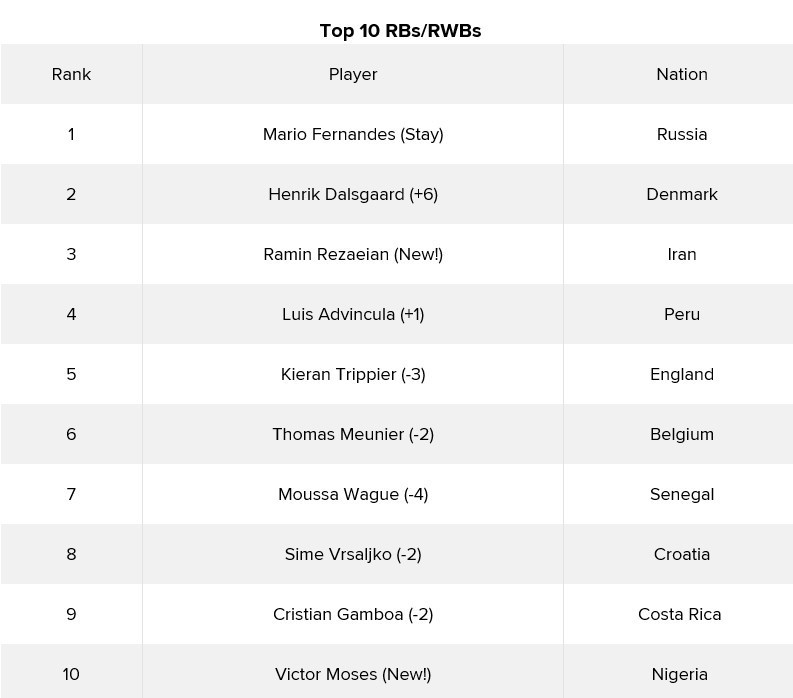The image size is (793, 698).
Task: Select rank number 10 cell
Action: point(71,674)
